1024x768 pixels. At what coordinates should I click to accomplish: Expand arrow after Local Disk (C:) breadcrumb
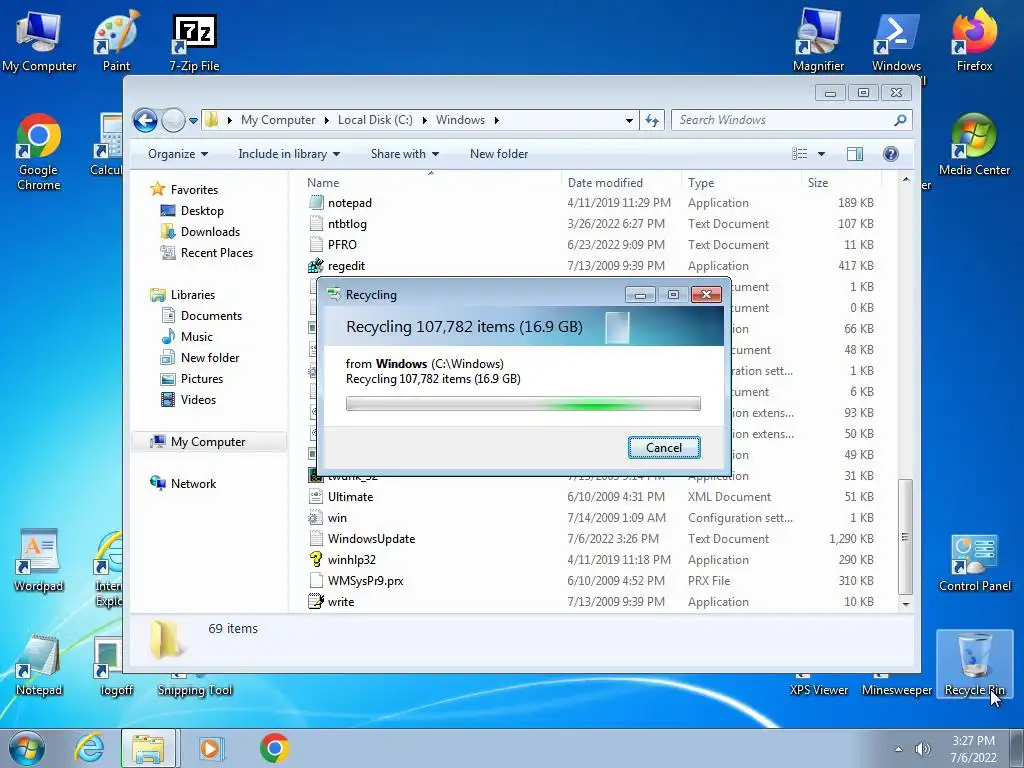[424, 120]
